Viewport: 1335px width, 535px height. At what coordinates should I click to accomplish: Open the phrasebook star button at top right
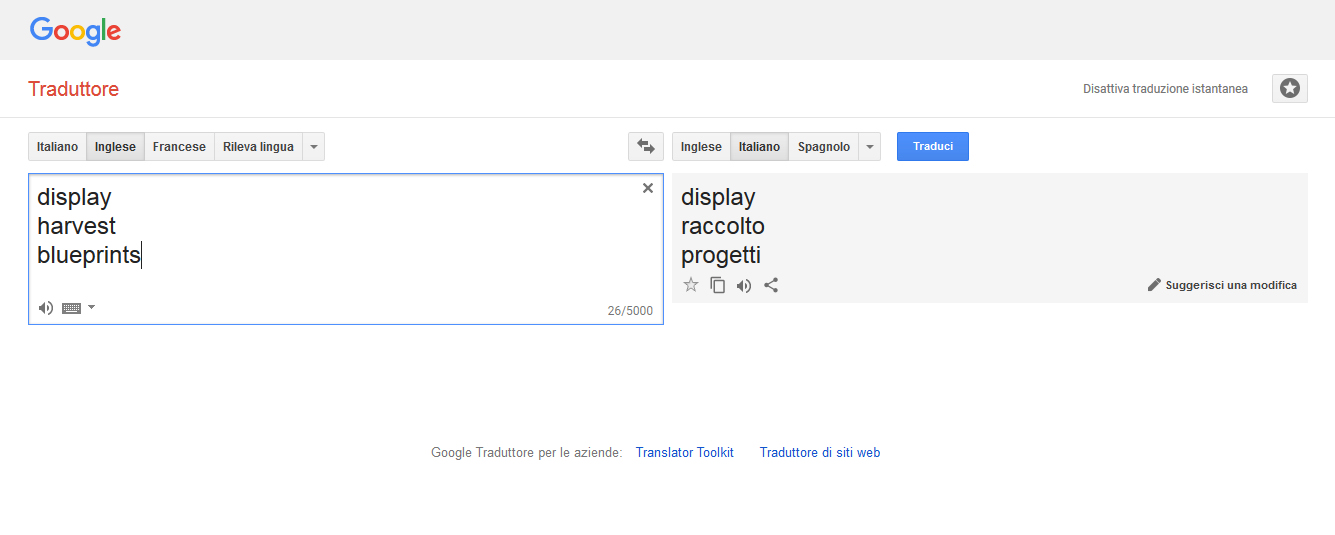[x=1290, y=88]
